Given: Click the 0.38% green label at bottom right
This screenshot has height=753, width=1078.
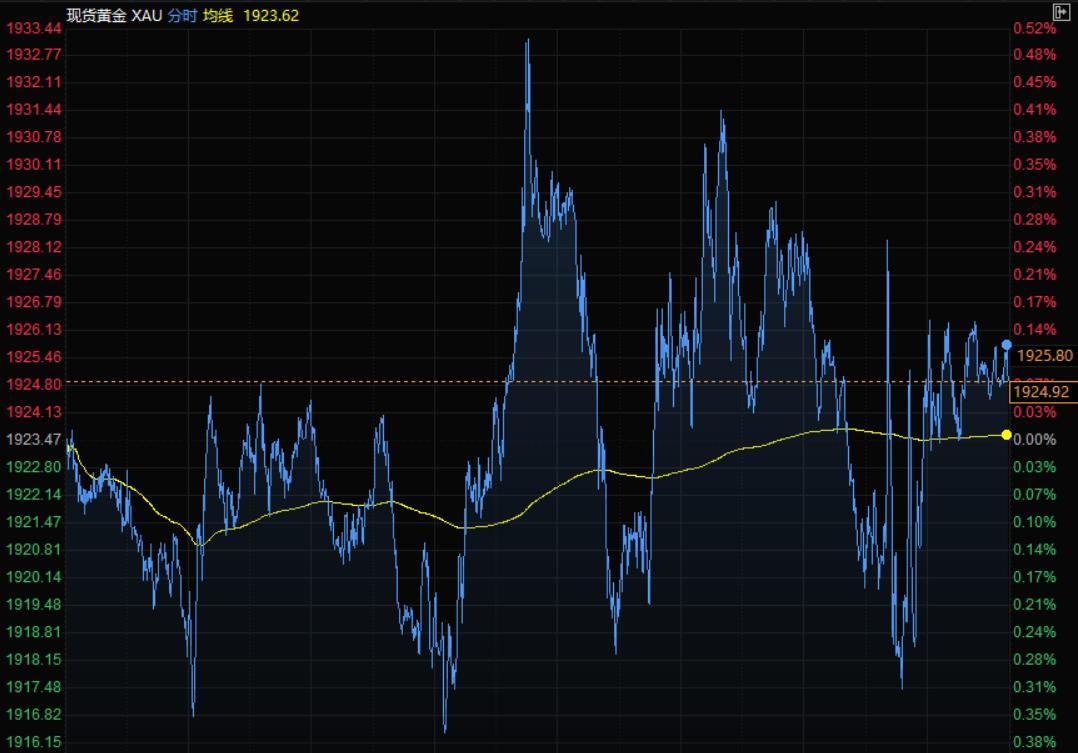Looking at the screenshot, I should point(1034,742).
